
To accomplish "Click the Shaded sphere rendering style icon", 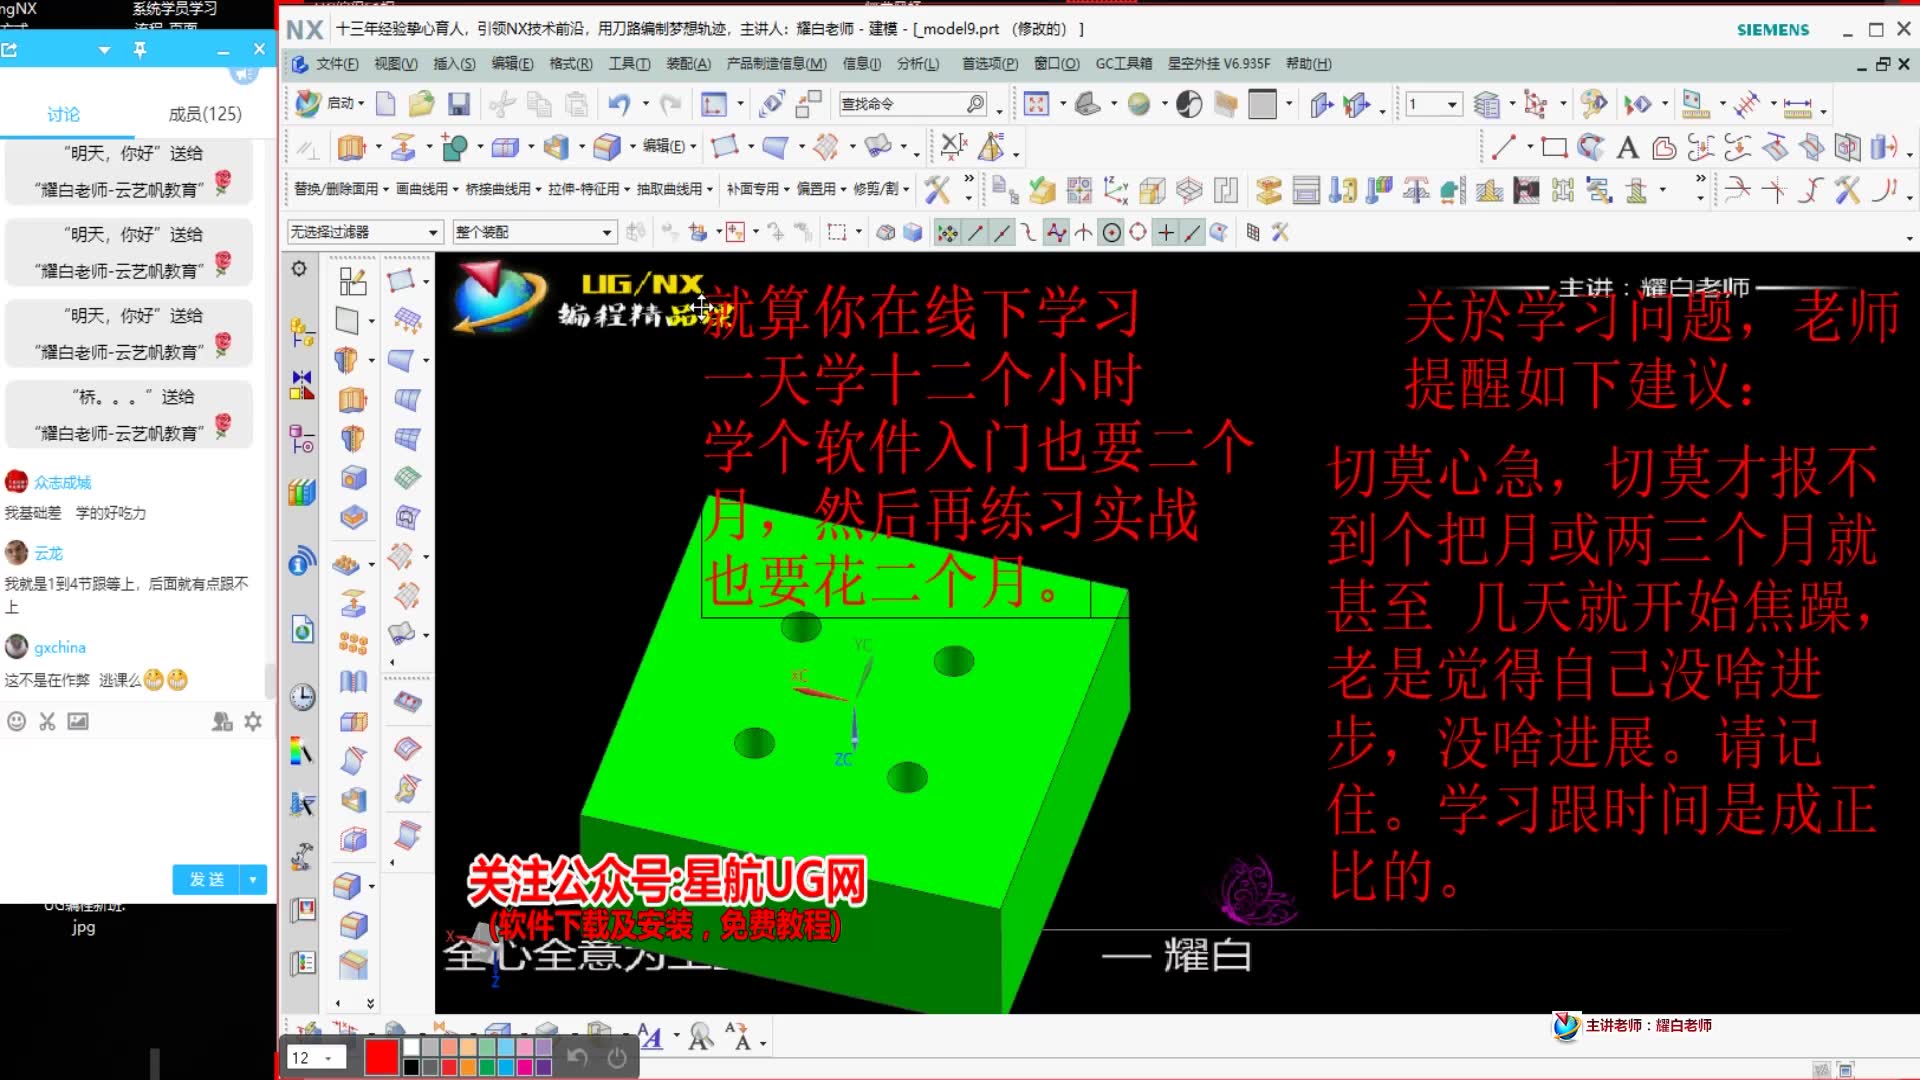I will click(x=1138, y=104).
